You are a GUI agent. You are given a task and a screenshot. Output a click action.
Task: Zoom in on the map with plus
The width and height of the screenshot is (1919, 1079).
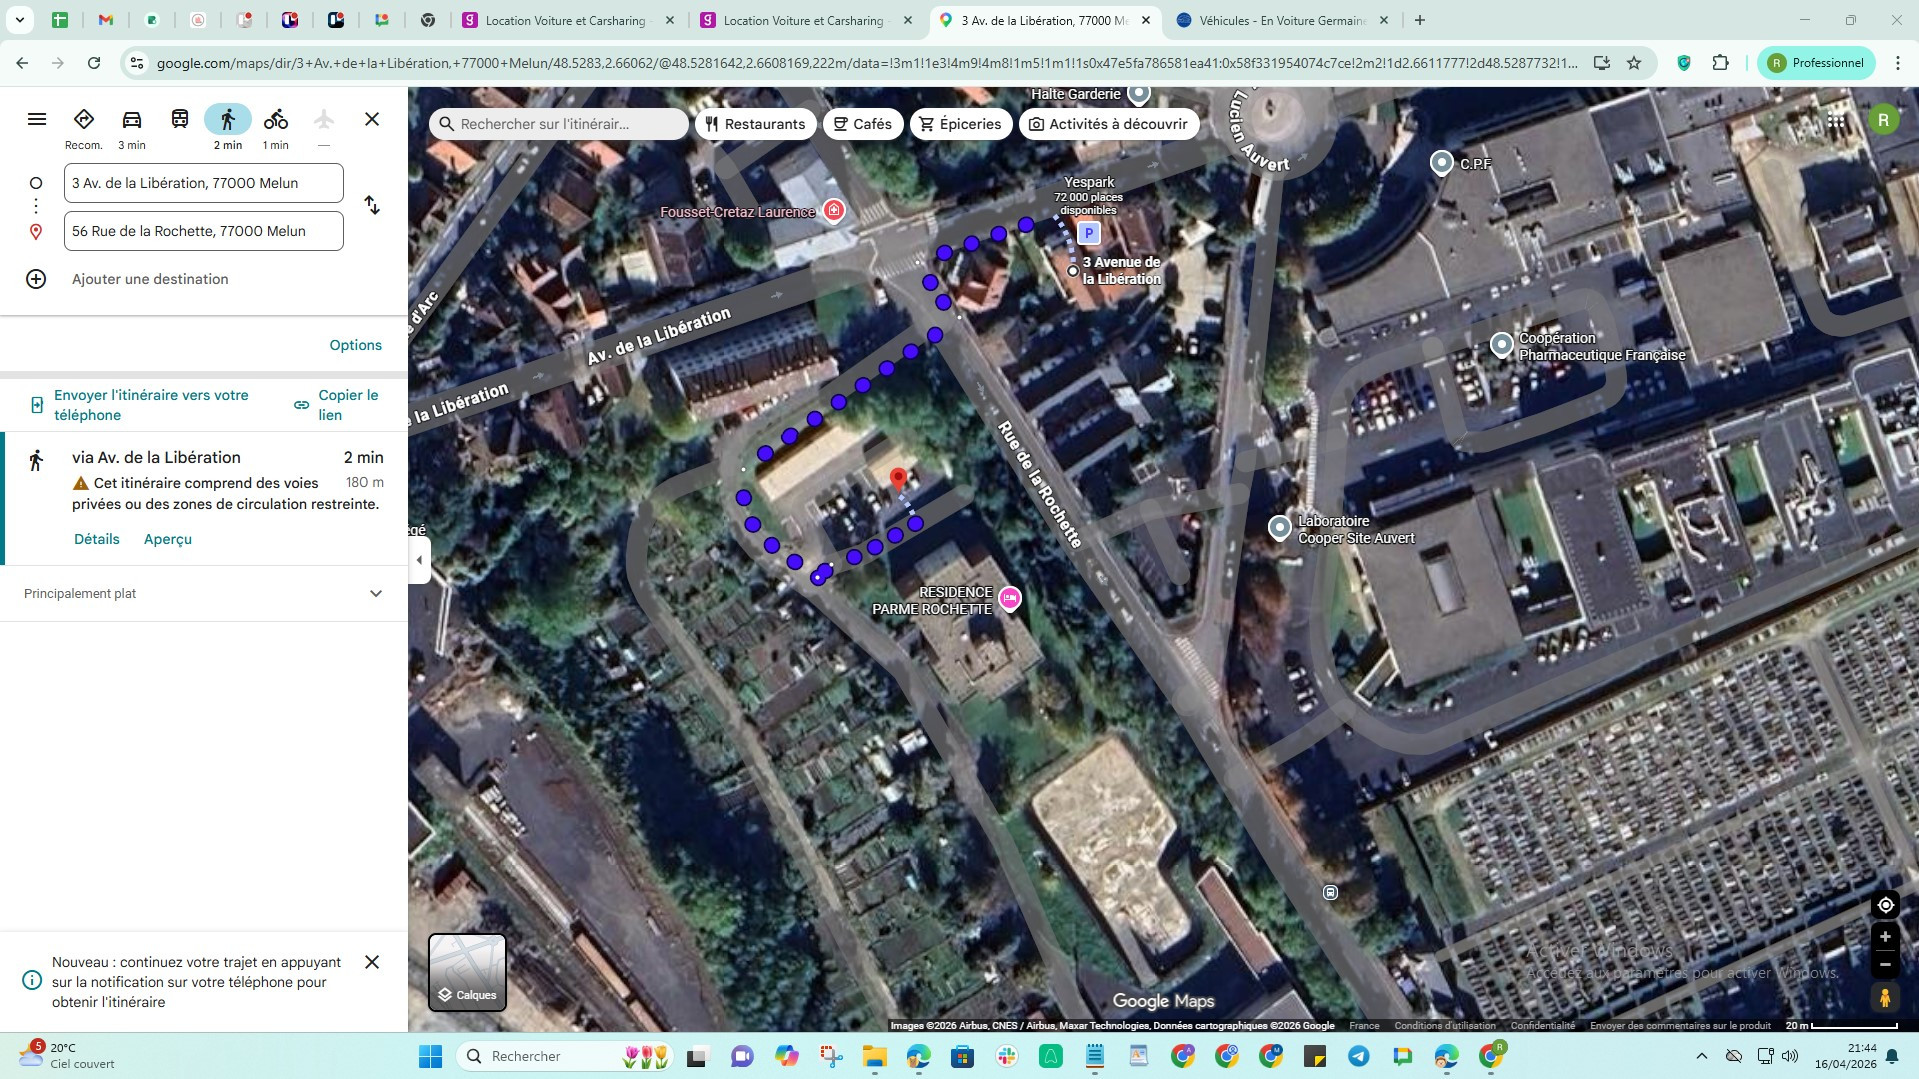click(1885, 937)
